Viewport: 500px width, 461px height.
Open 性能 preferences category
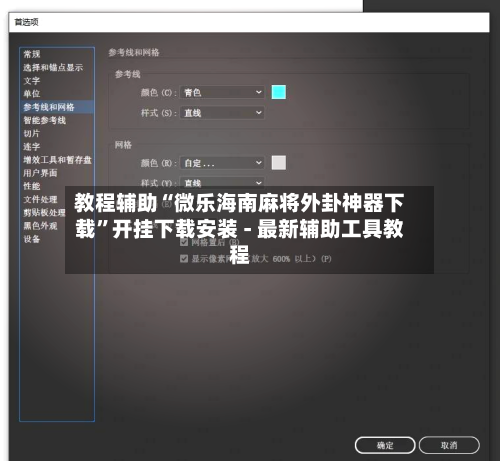(x=32, y=186)
